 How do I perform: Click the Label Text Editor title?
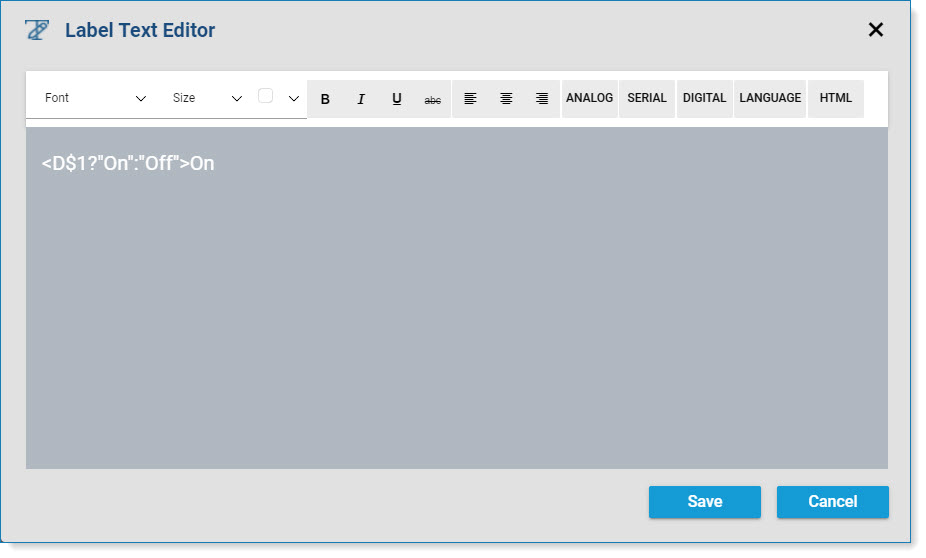140,30
